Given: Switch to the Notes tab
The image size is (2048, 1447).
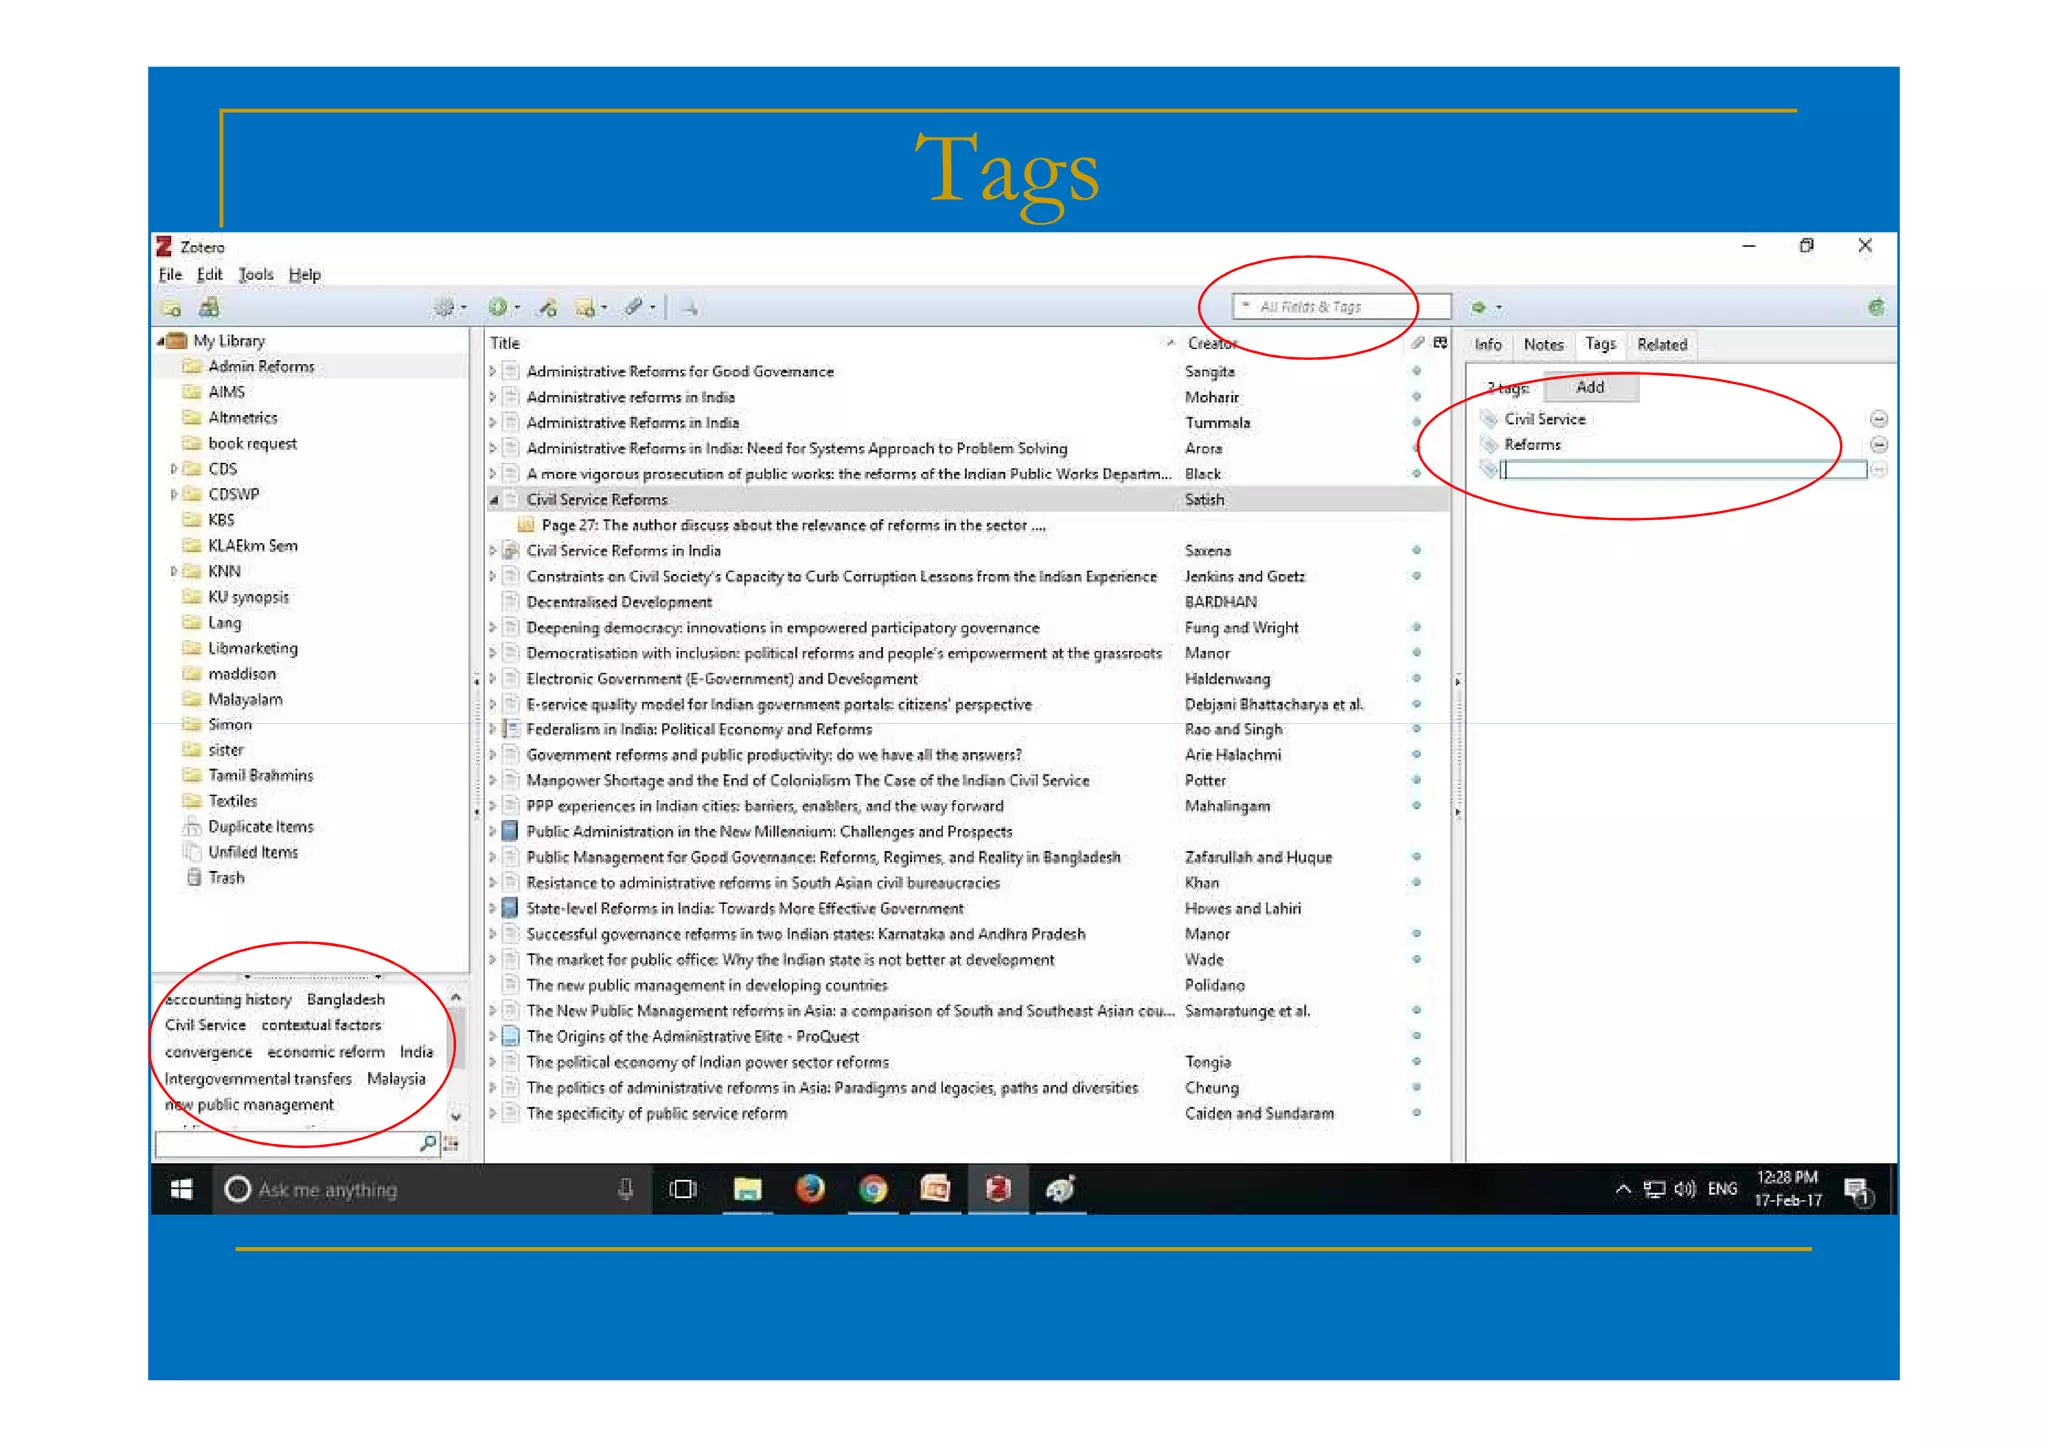Looking at the screenshot, I should (1542, 344).
